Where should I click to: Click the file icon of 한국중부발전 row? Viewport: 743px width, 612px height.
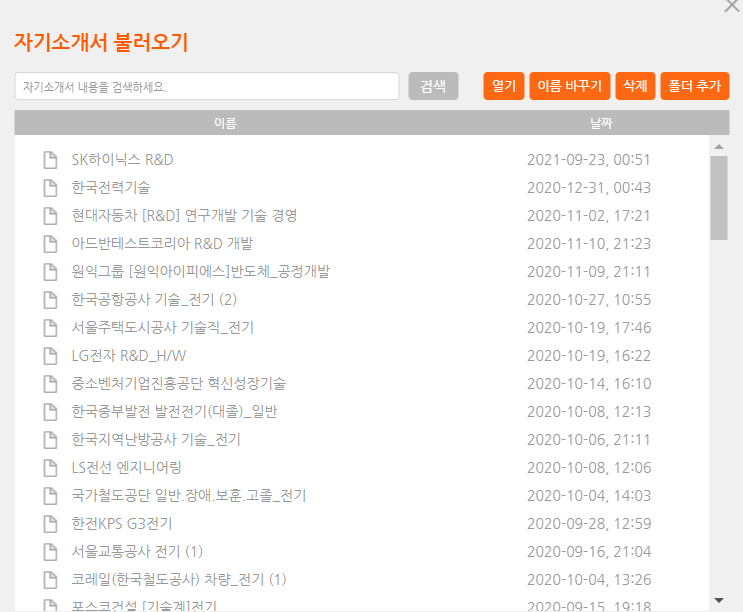click(x=50, y=412)
